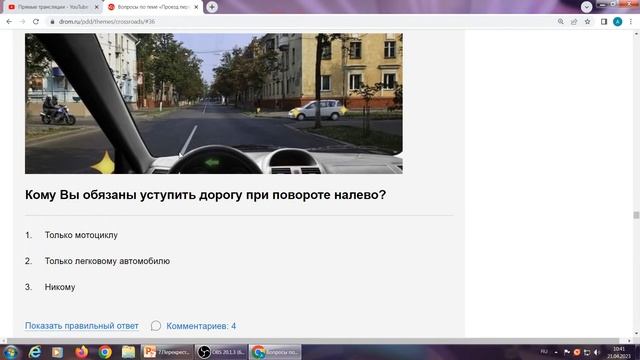Reload the drom.ru page

tap(36, 22)
